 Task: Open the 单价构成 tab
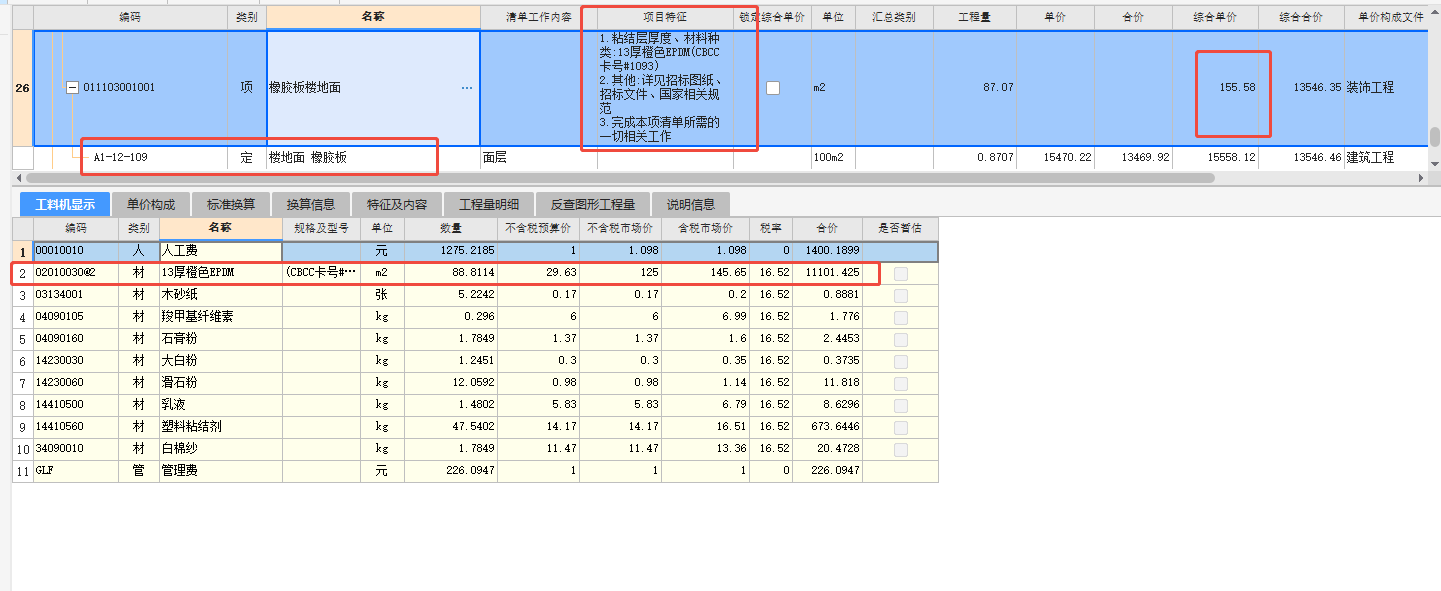[150, 204]
